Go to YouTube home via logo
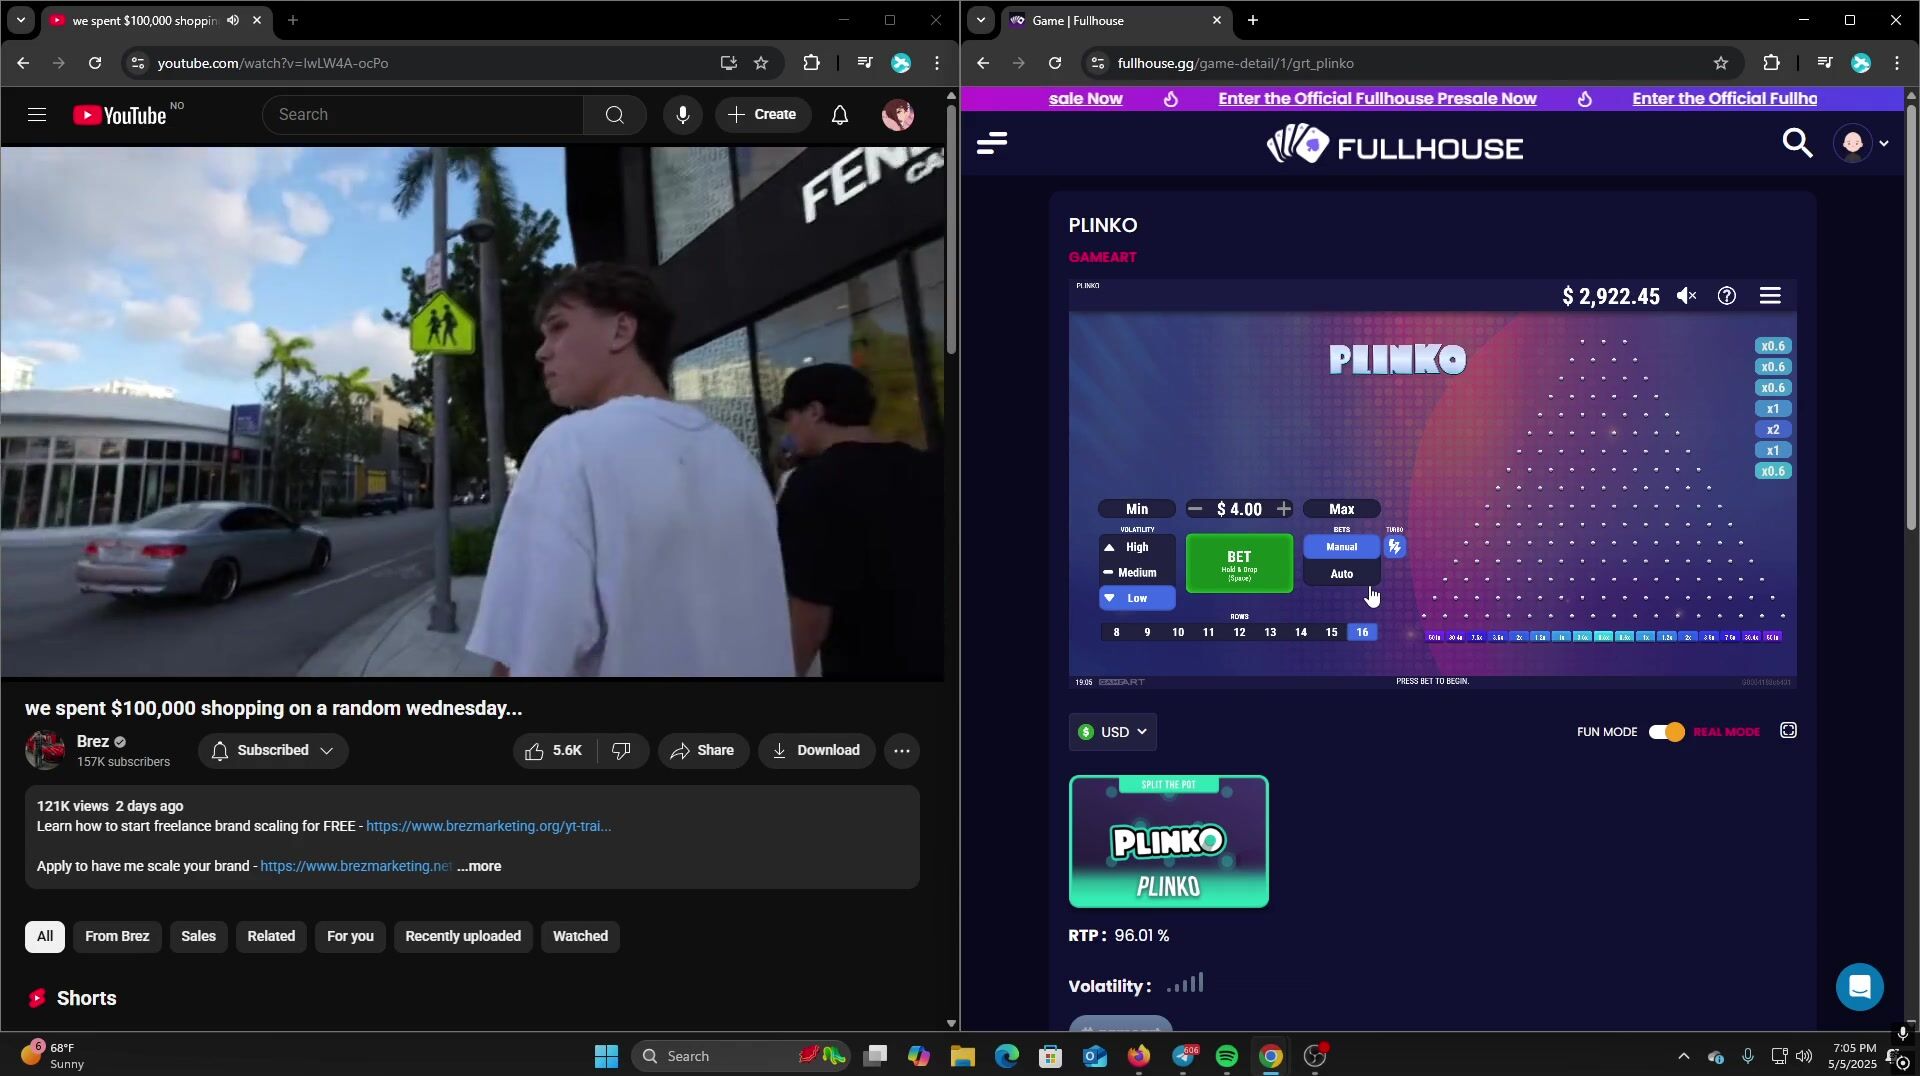This screenshot has height=1076, width=1920. click(x=120, y=115)
